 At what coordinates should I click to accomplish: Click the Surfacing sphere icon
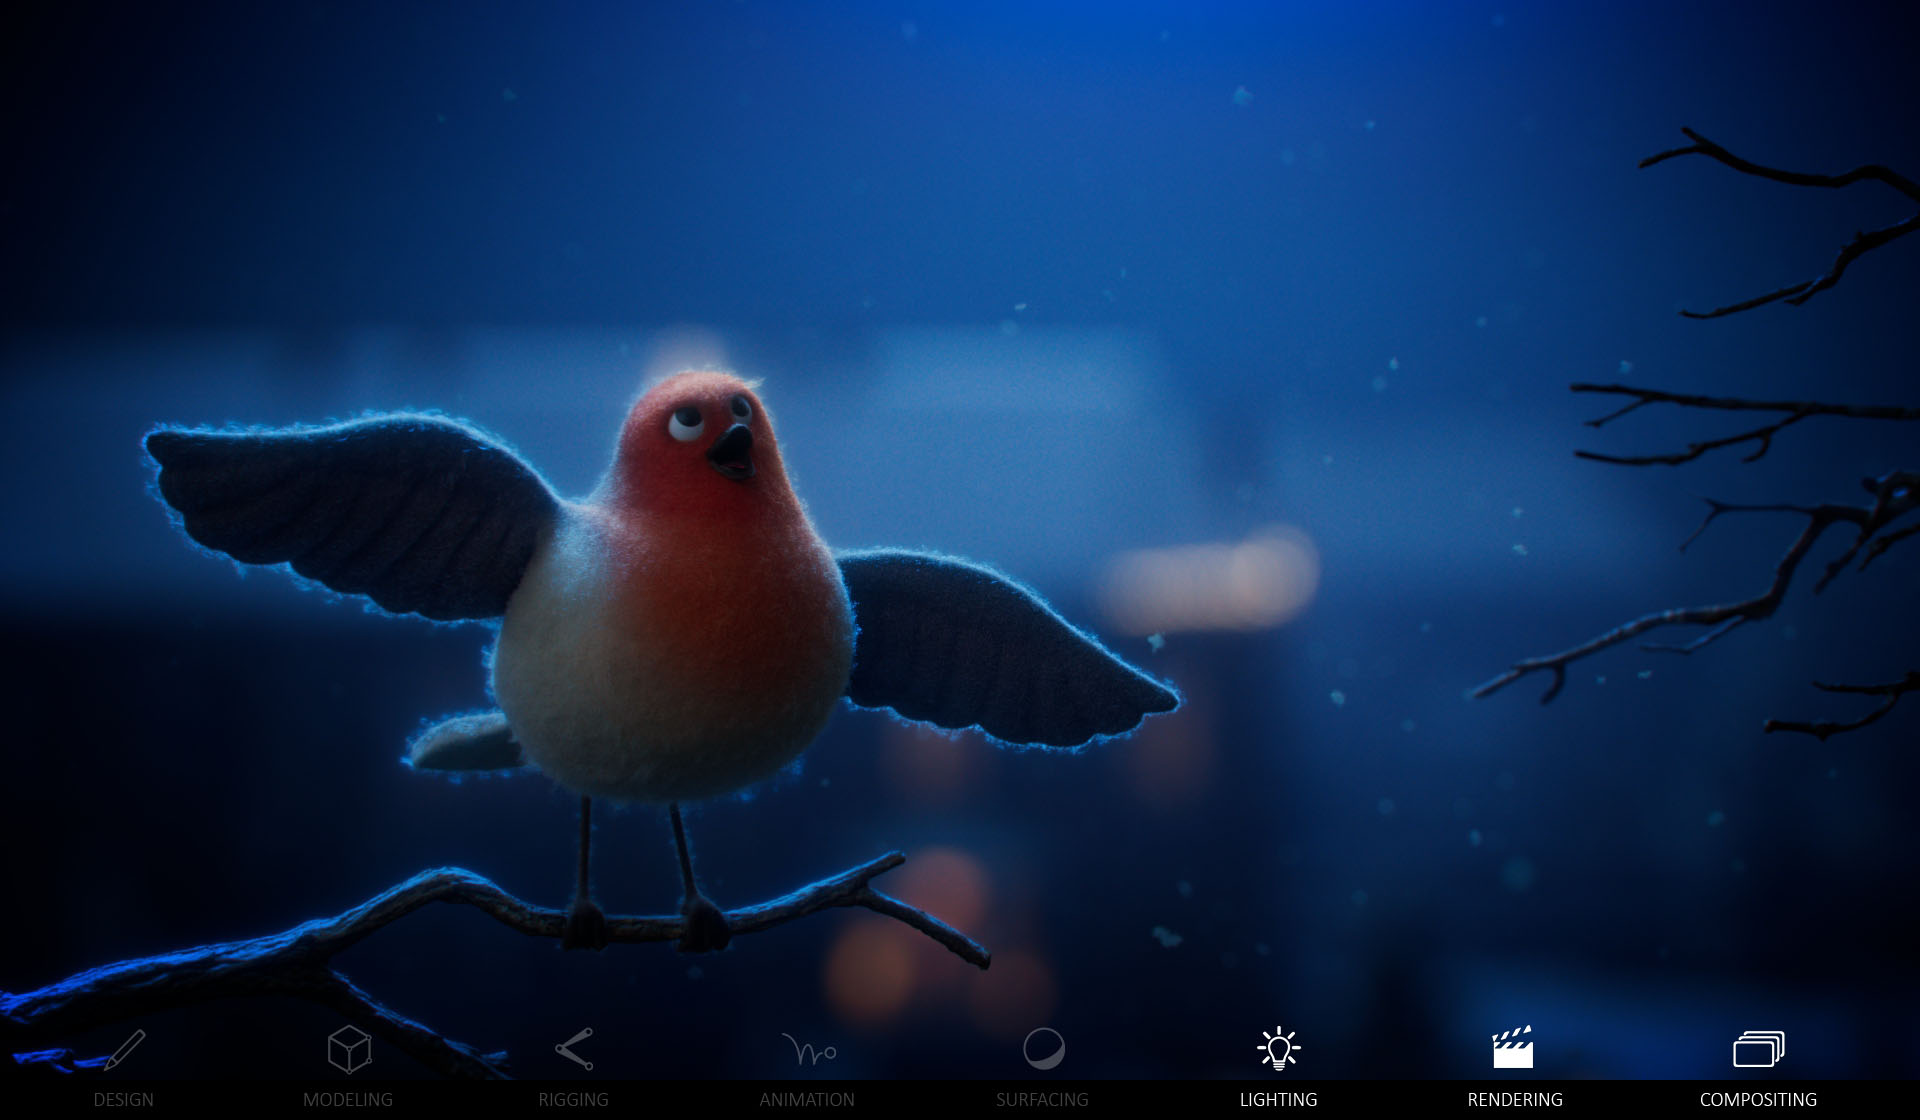coord(1043,1049)
